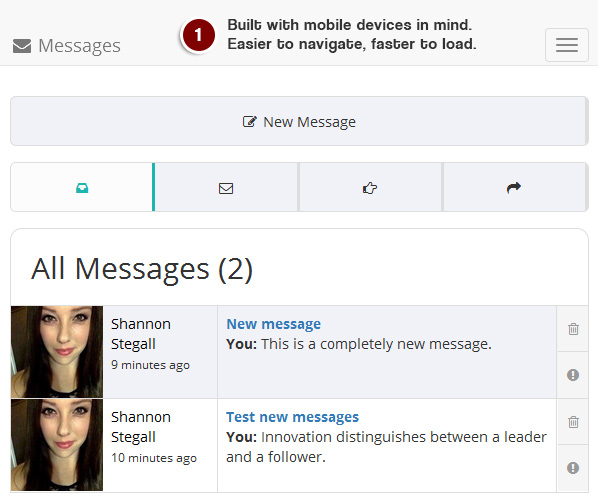Delete the 'Test new messages' conversation
The height and width of the screenshot is (500, 598).
point(573,422)
